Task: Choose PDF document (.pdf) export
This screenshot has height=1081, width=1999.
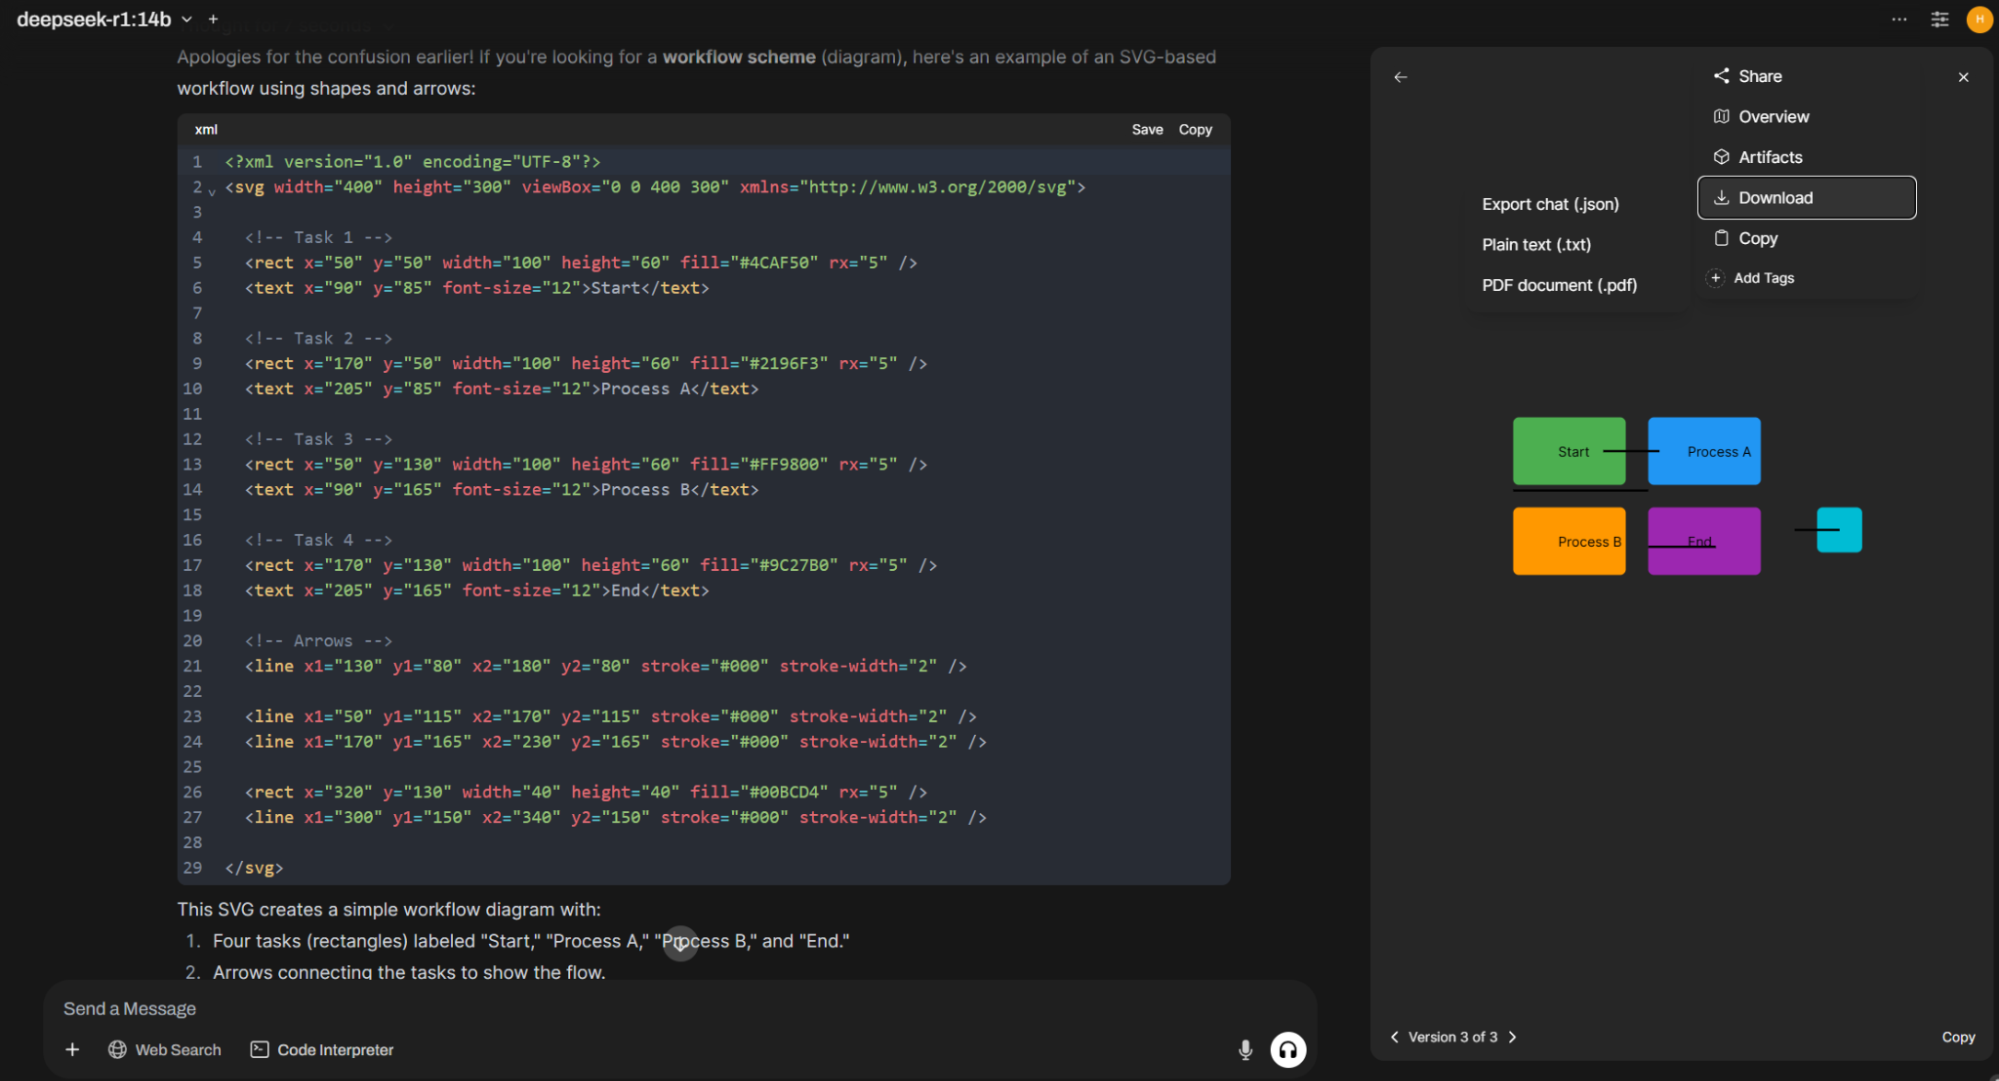Action: point(1559,285)
